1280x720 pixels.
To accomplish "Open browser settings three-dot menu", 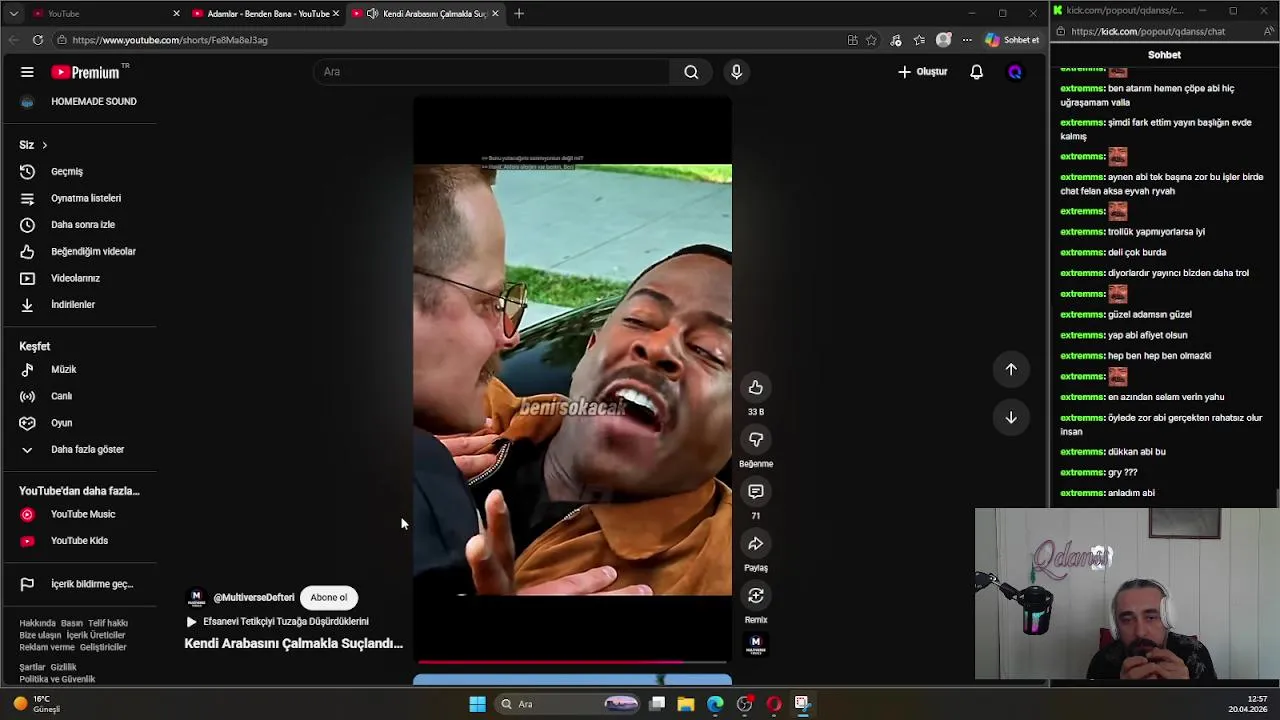I will pyautogui.click(x=967, y=40).
